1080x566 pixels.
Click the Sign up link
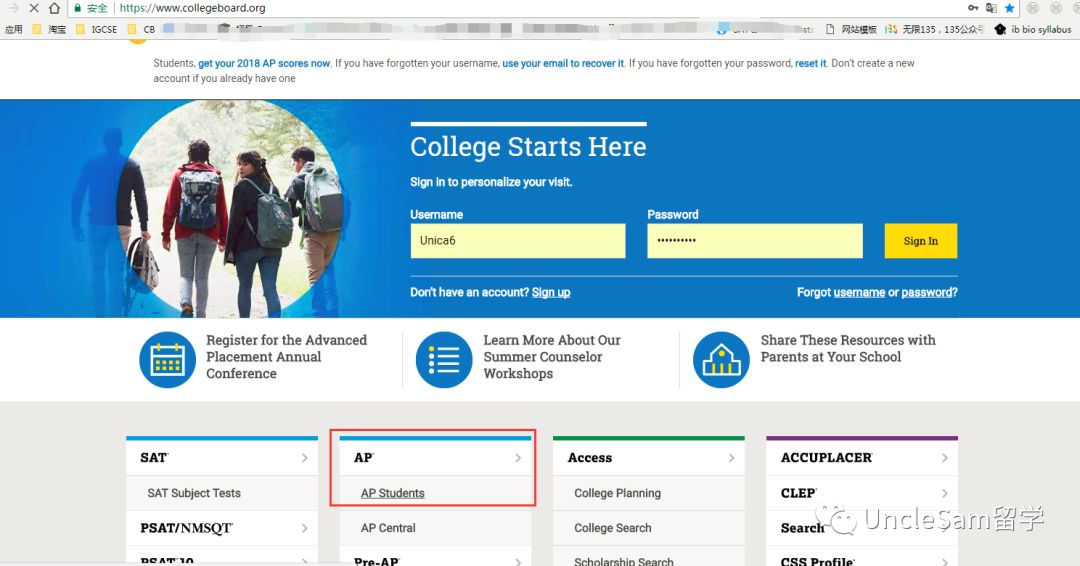pyautogui.click(x=551, y=293)
